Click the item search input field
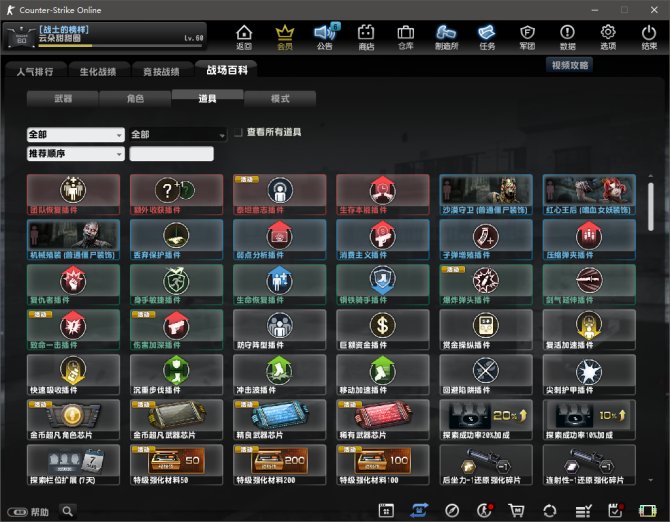 click(x=171, y=154)
